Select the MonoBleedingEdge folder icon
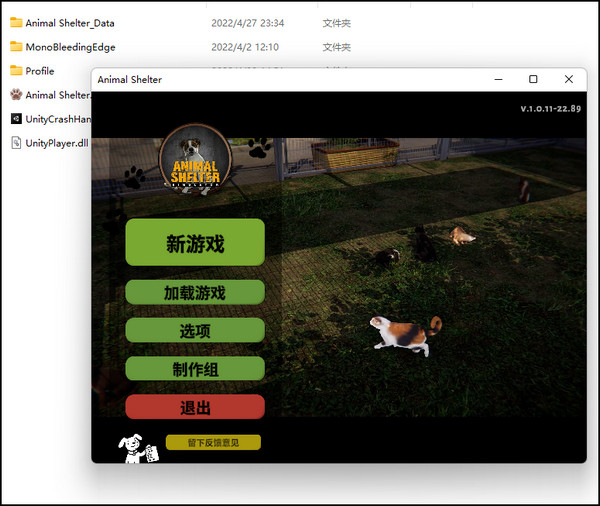The image size is (600, 506). [x=16, y=47]
